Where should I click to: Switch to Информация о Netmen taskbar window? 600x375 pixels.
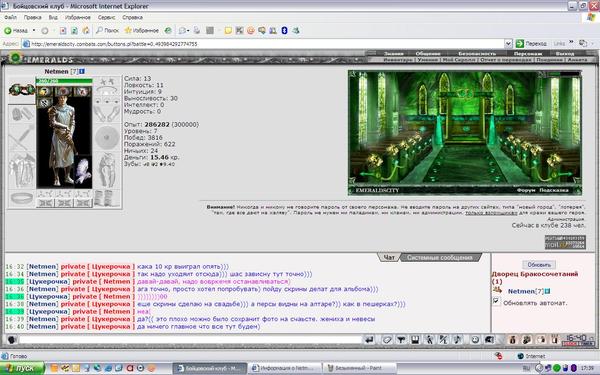pos(285,368)
